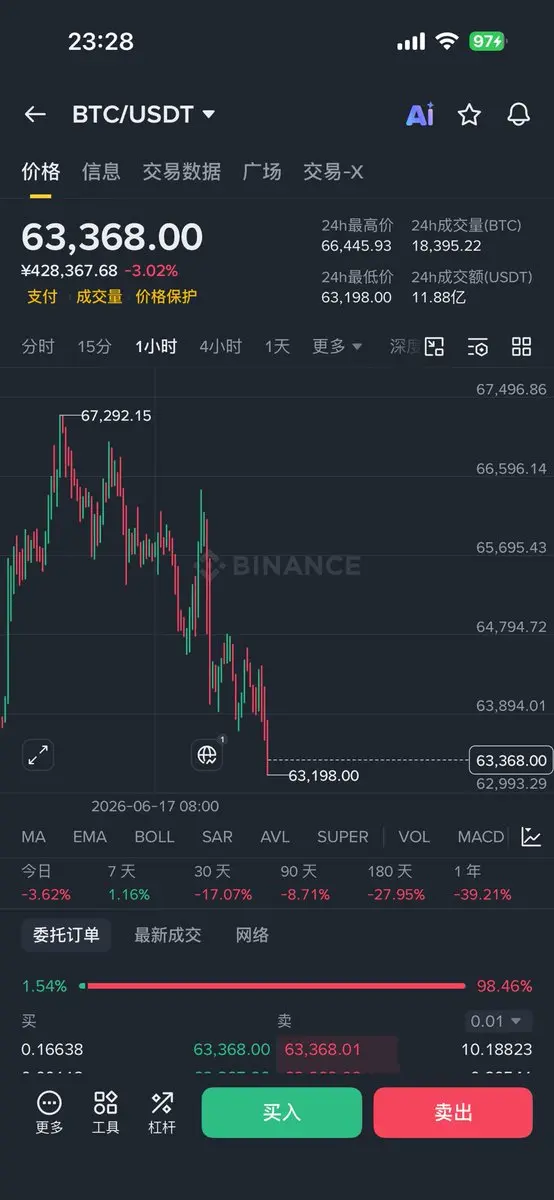Open the globe events icon on chart
Image resolution: width=554 pixels, height=1200 pixels.
208,754
